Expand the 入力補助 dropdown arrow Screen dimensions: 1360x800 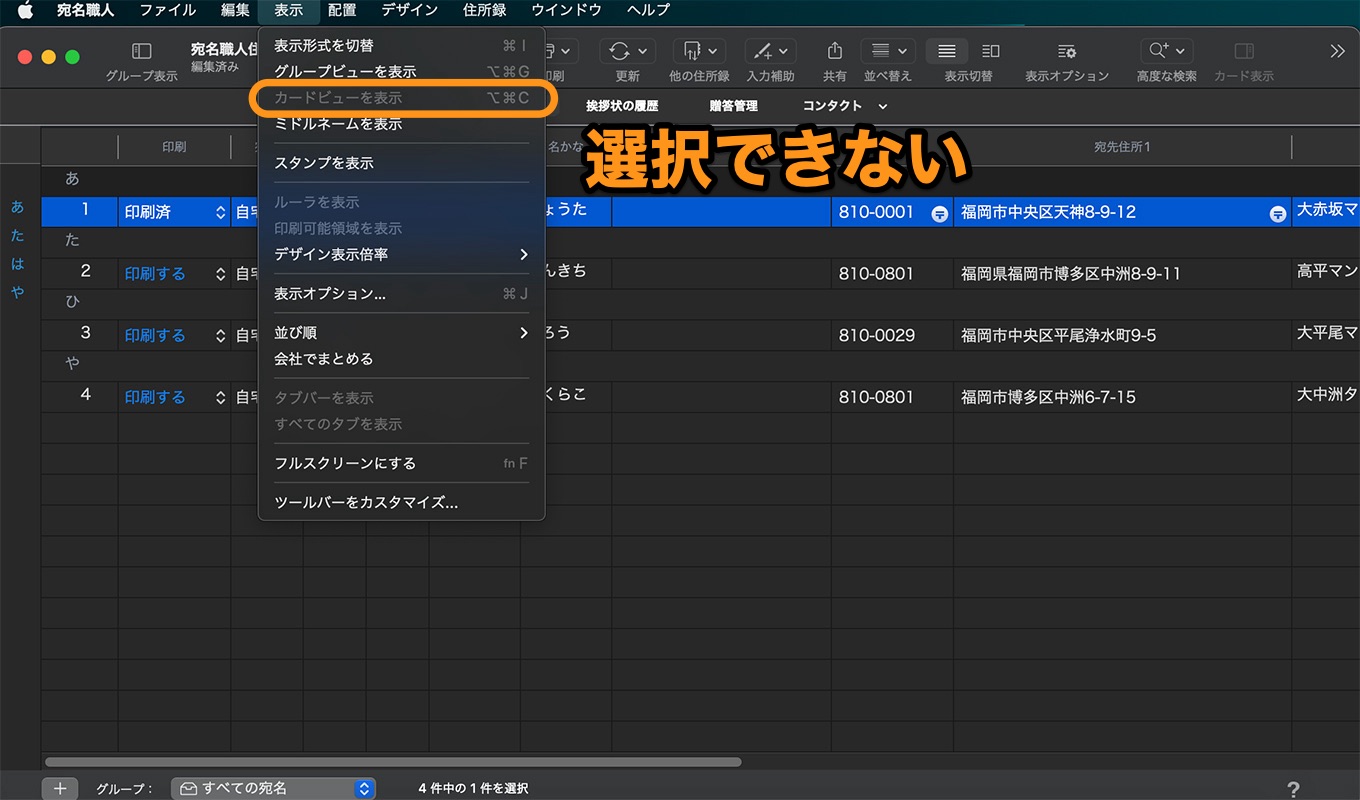click(783, 51)
